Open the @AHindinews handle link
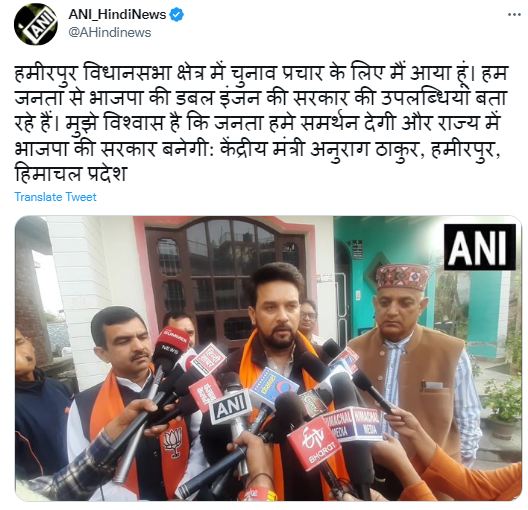Viewport: 528px width, 510px height. (110, 33)
